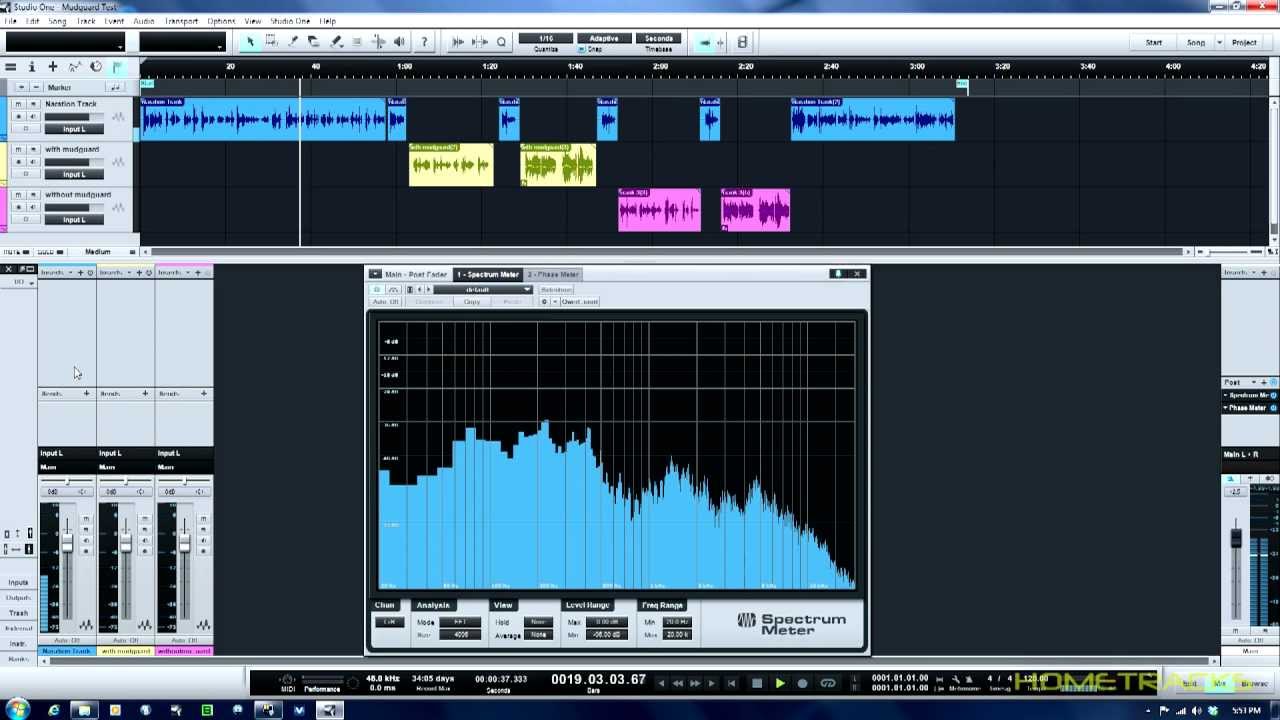This screenshot has width=1280, height=720.
Task: Select the Eraser tool
Action: click(314, 42)
